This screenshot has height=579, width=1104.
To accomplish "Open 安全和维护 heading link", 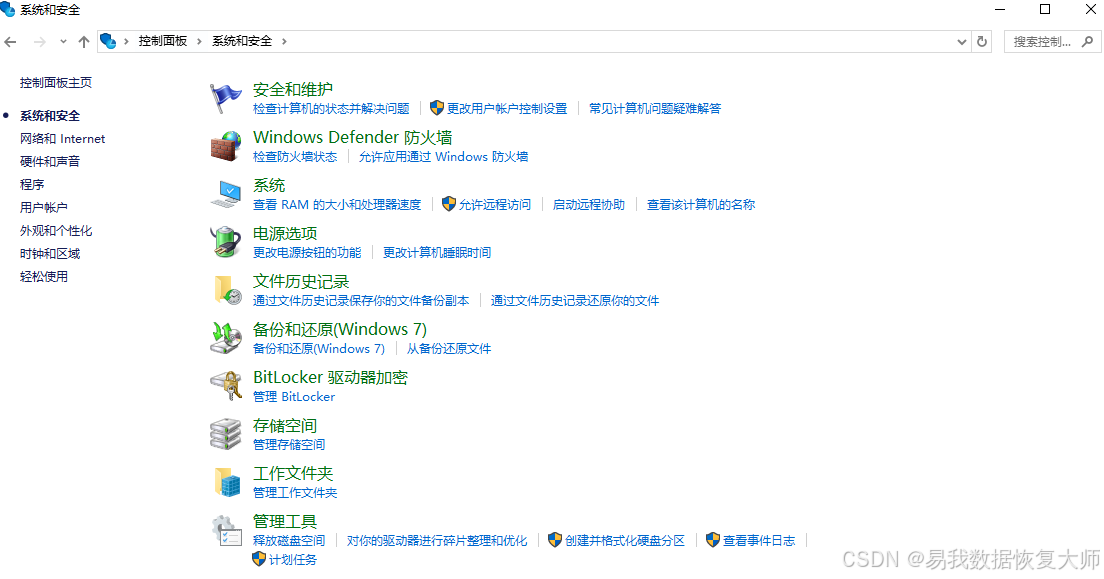I will [293, 89].
